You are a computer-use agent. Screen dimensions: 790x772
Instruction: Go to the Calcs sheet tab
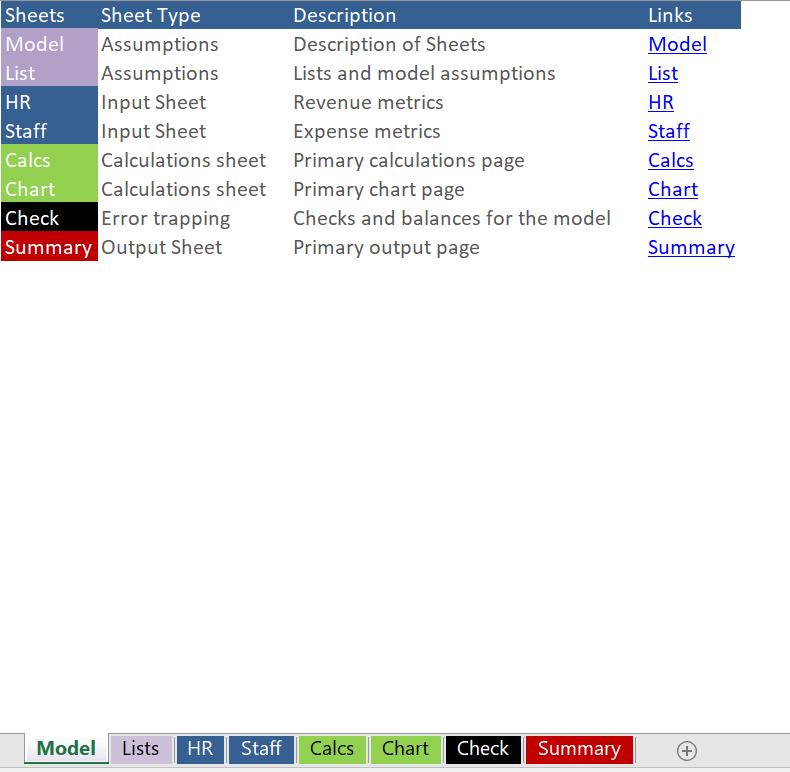pyautogui.click(x=332, y=749)
